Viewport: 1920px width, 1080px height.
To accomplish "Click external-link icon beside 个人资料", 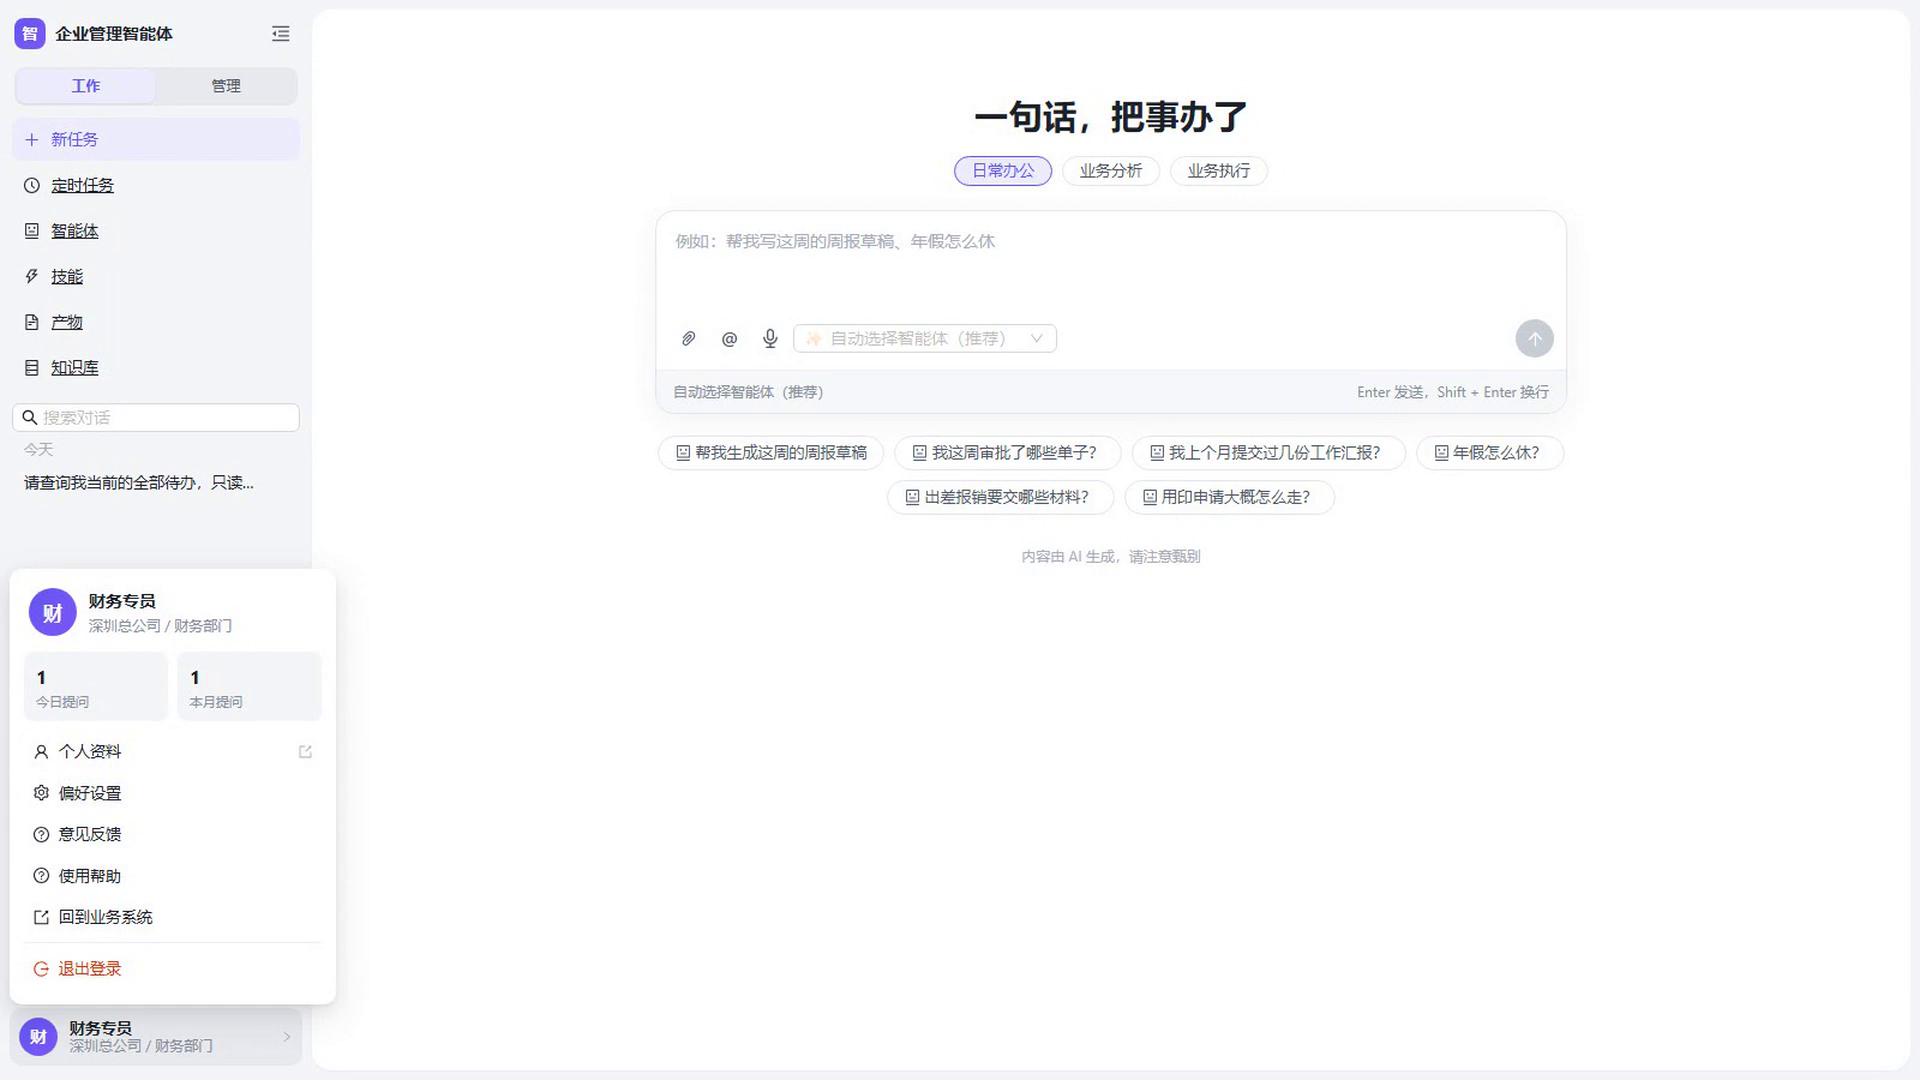I will point(305,752).
